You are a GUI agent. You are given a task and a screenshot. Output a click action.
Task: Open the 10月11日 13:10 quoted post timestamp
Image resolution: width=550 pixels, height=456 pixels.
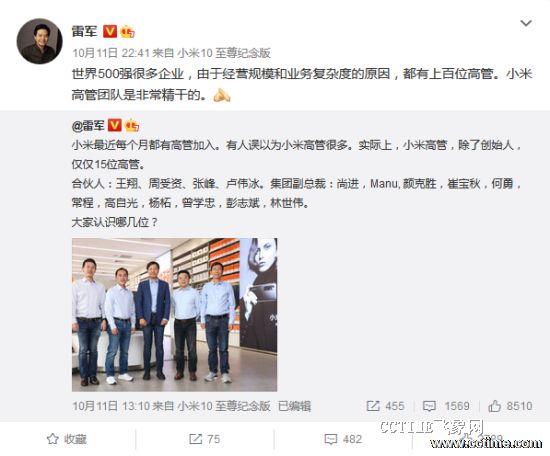coord(111,406)
